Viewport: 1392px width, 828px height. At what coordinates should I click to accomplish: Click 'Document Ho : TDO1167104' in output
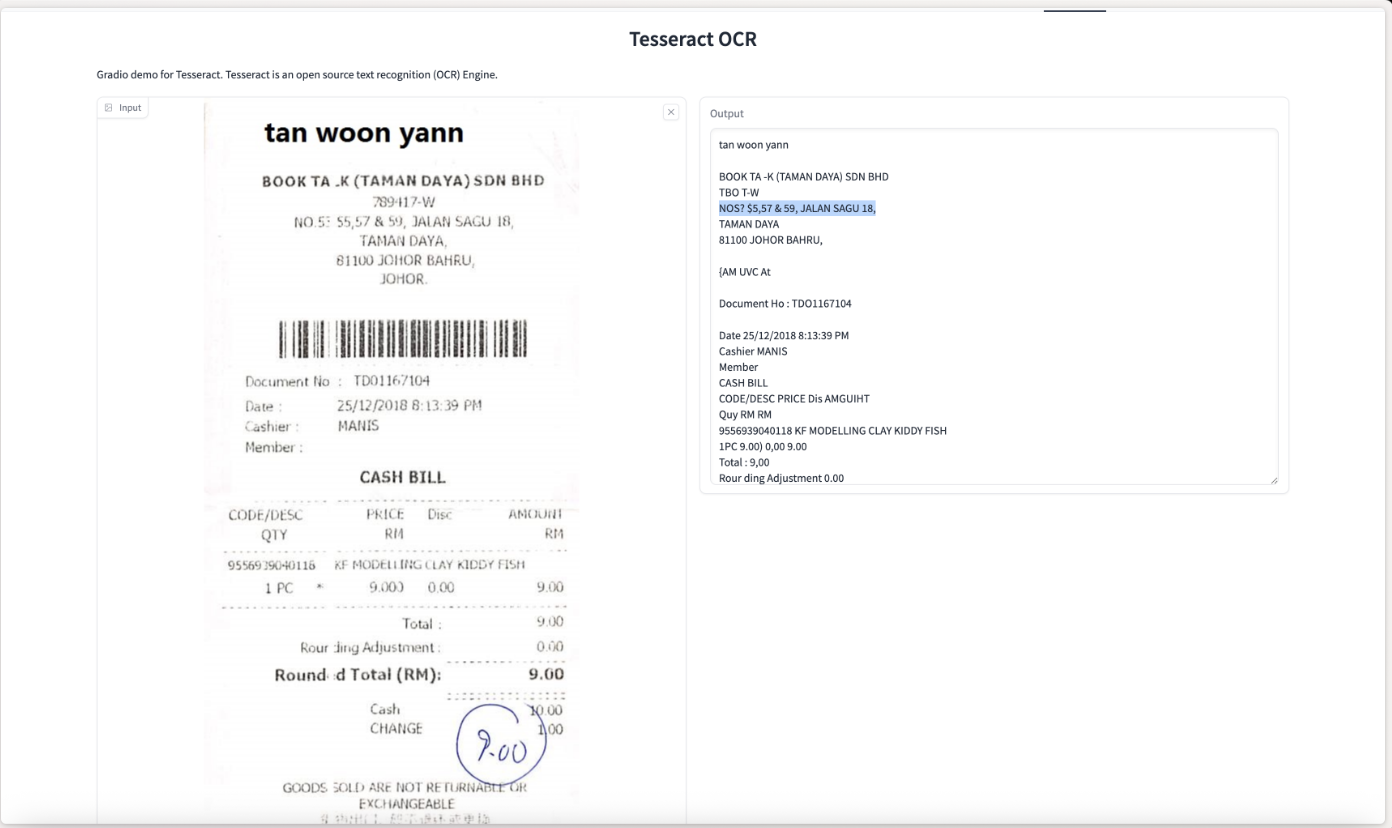click(785, 303)
